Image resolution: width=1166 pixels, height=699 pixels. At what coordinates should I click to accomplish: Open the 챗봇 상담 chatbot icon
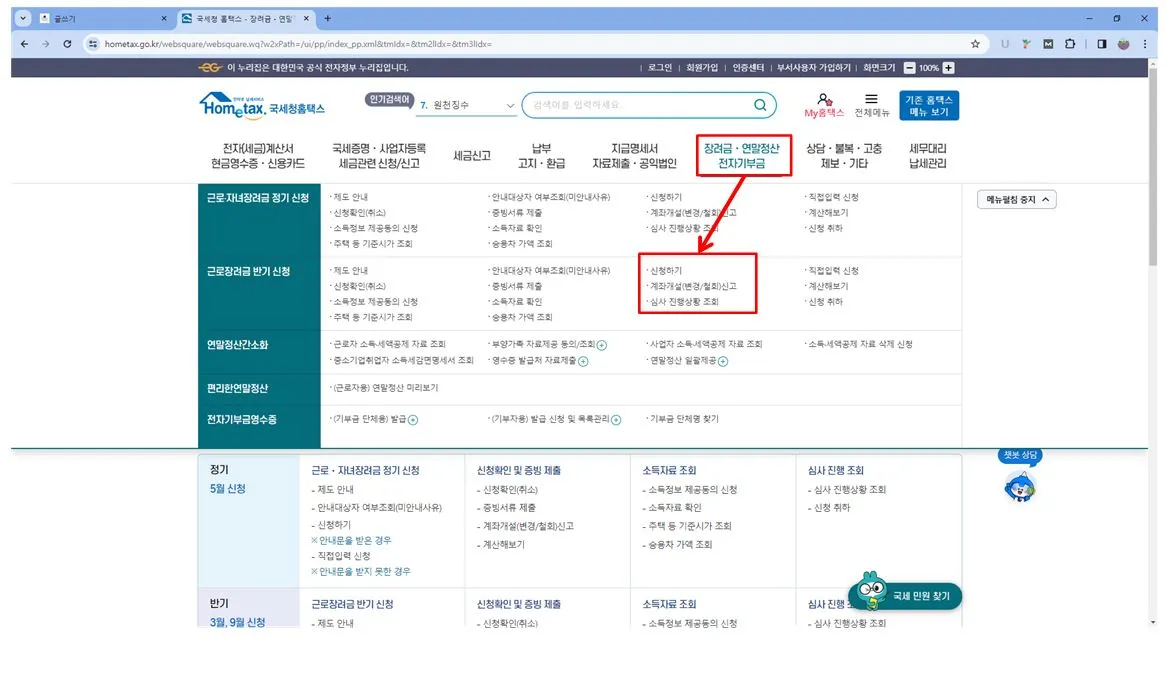pyautogui.click(x=1018, y=488)
